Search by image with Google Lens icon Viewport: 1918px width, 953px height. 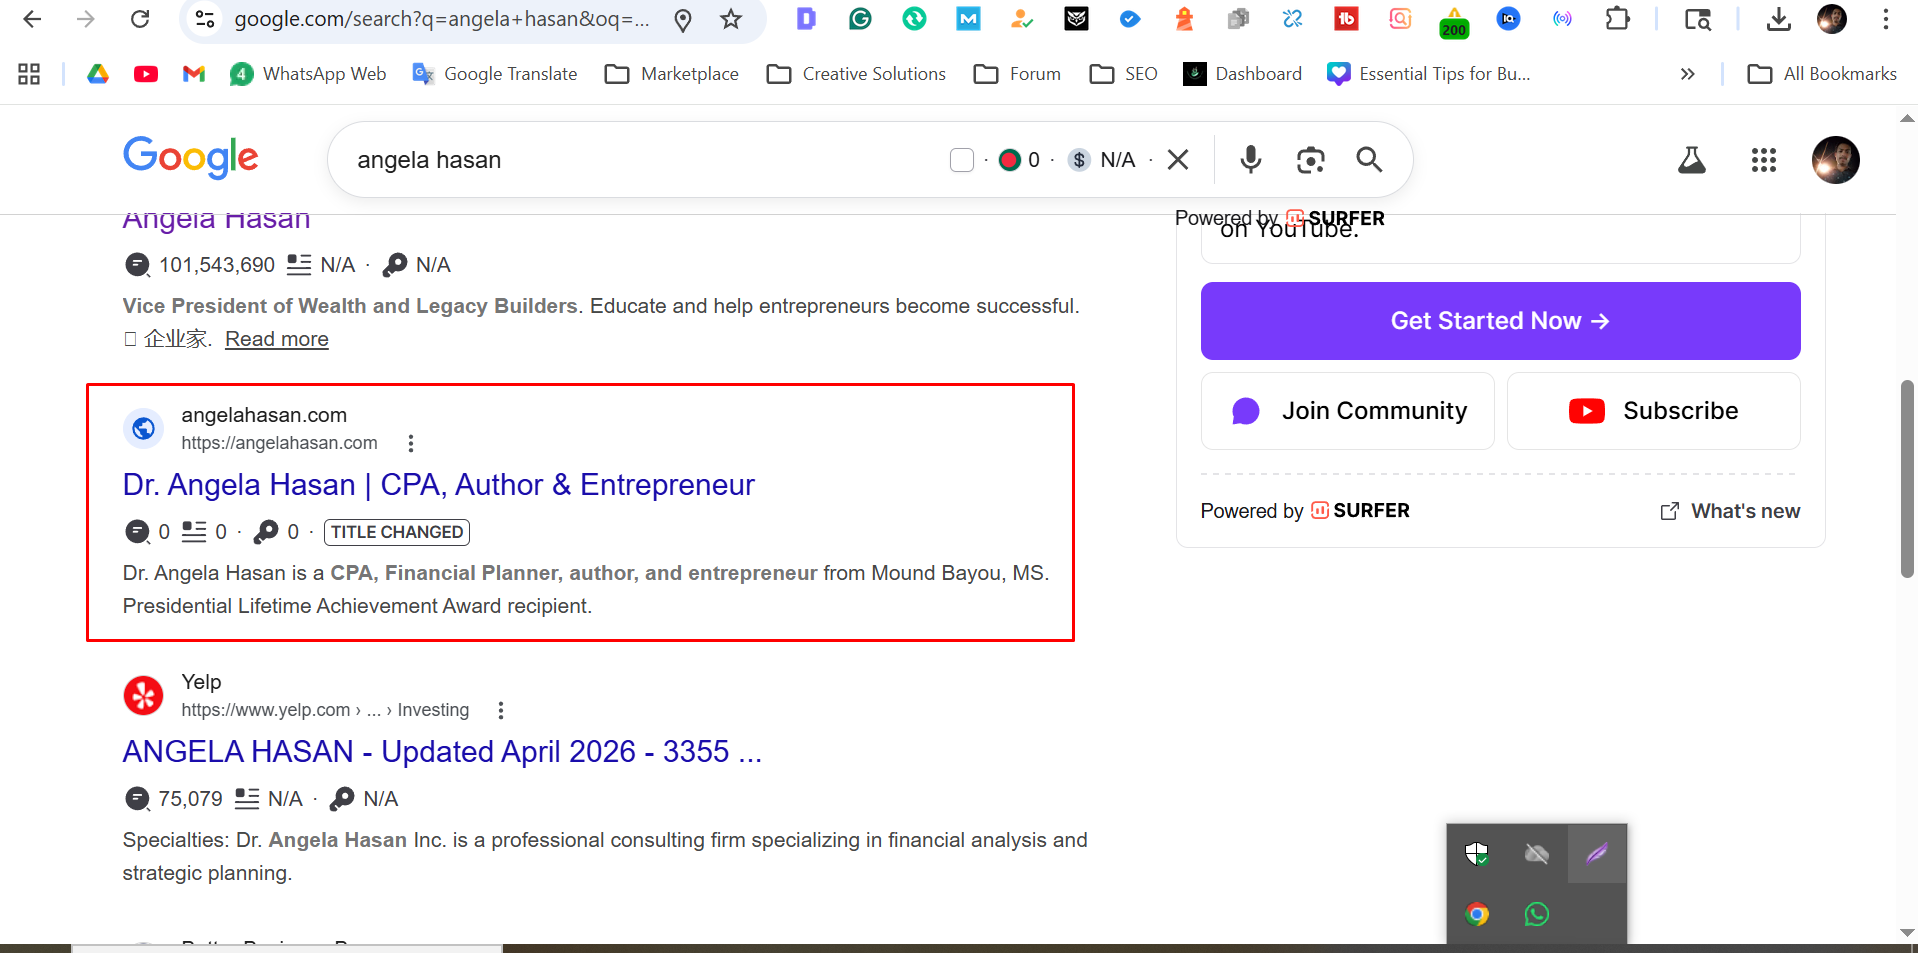pyautogui.click(x=1310, y=159)
